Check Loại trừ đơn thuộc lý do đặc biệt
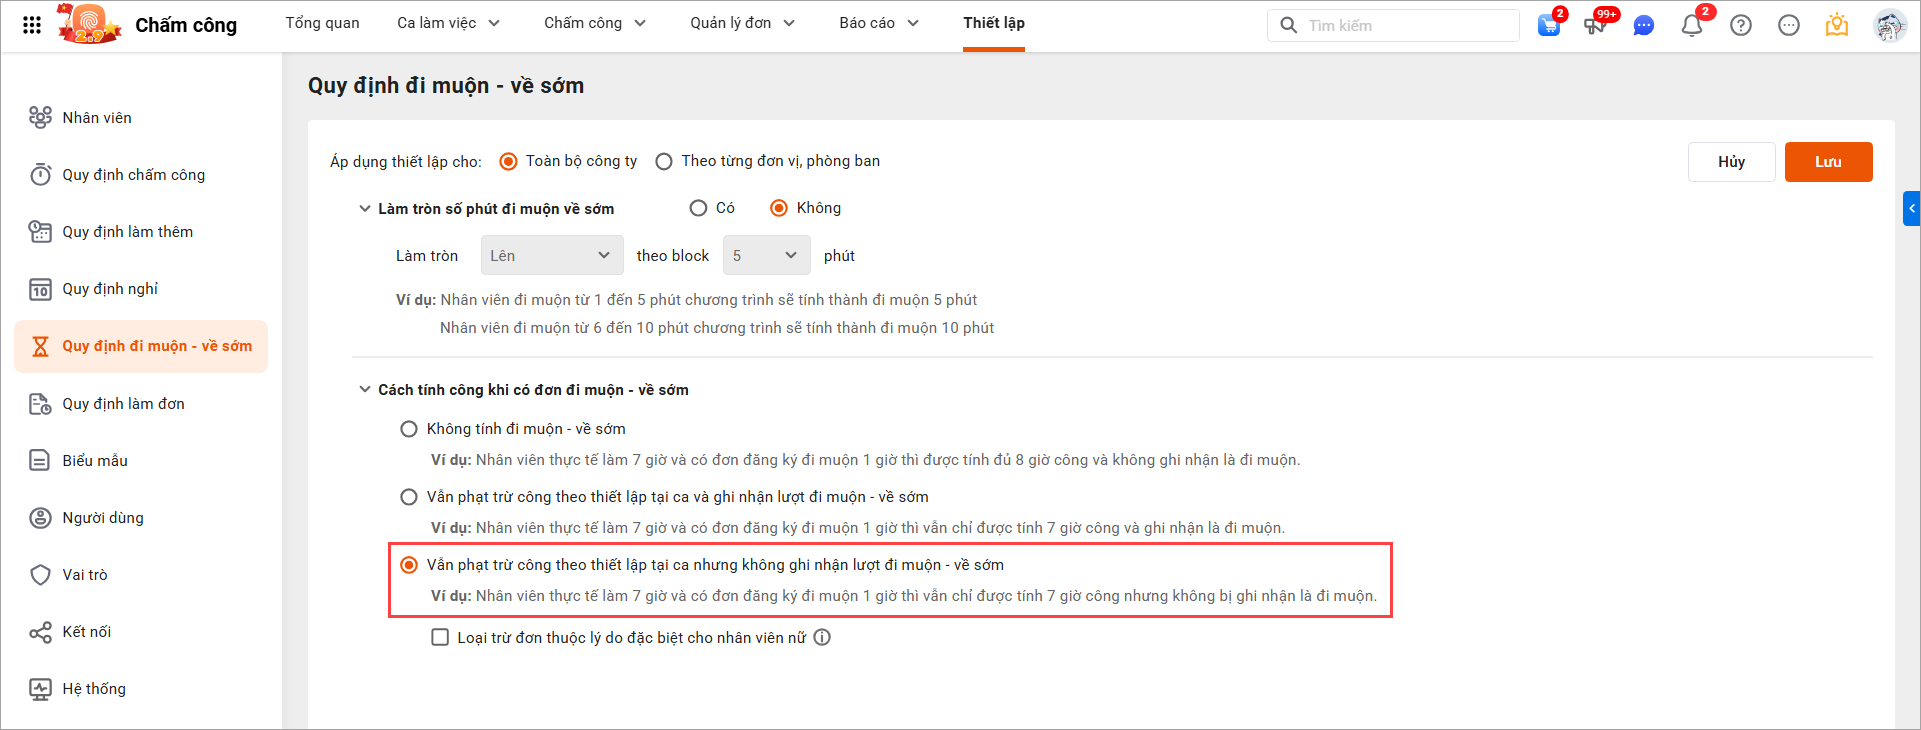 point(440,637)
